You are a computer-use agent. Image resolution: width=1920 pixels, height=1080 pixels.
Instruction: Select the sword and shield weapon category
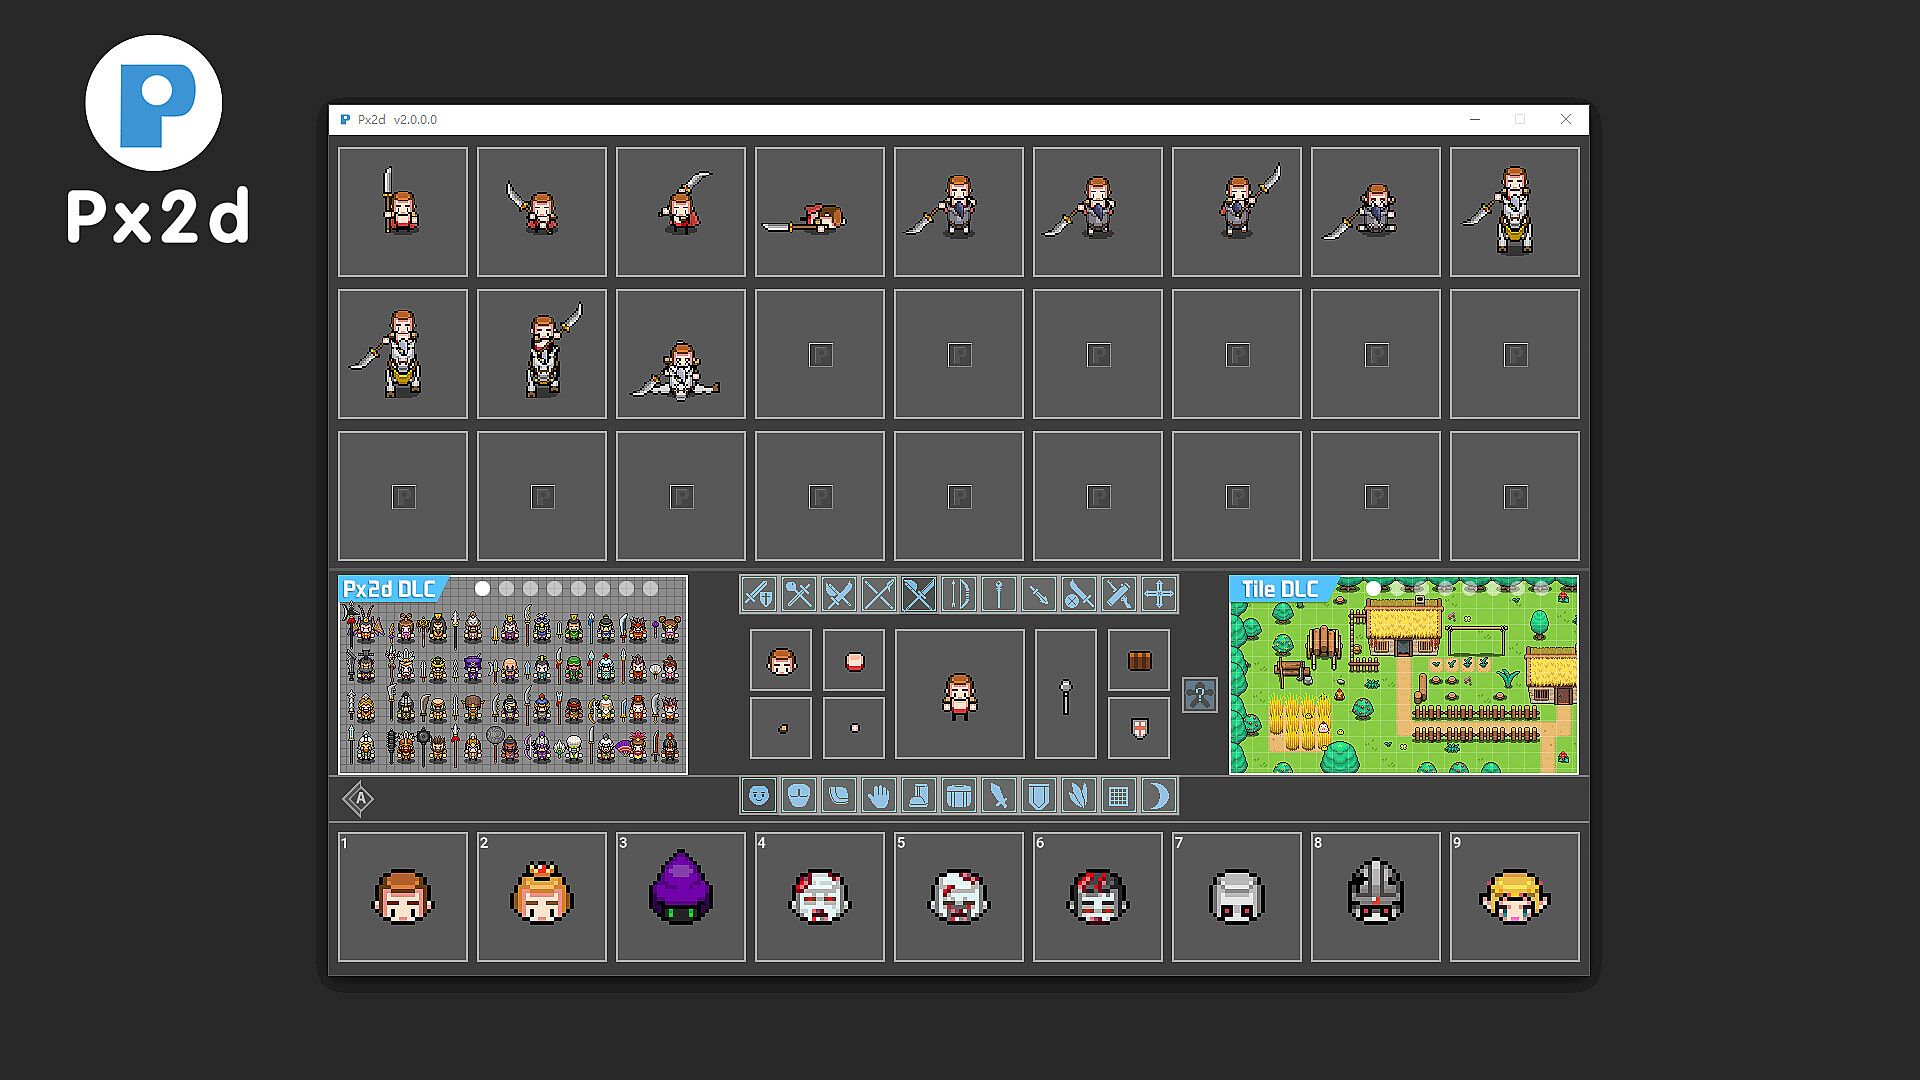[x=759, y=595]
